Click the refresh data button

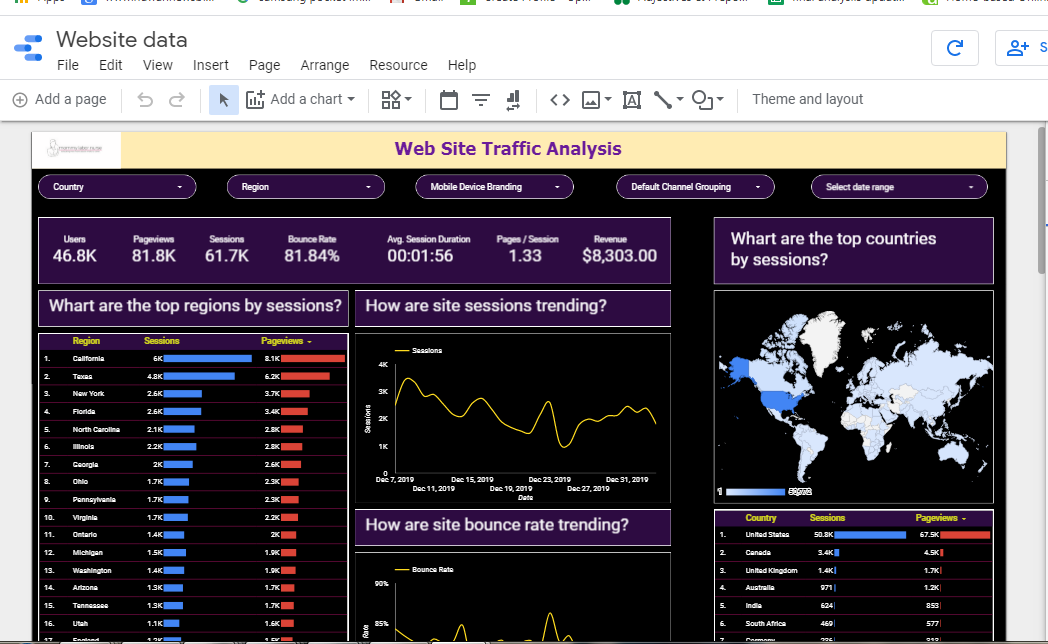(x=954, y=47)
